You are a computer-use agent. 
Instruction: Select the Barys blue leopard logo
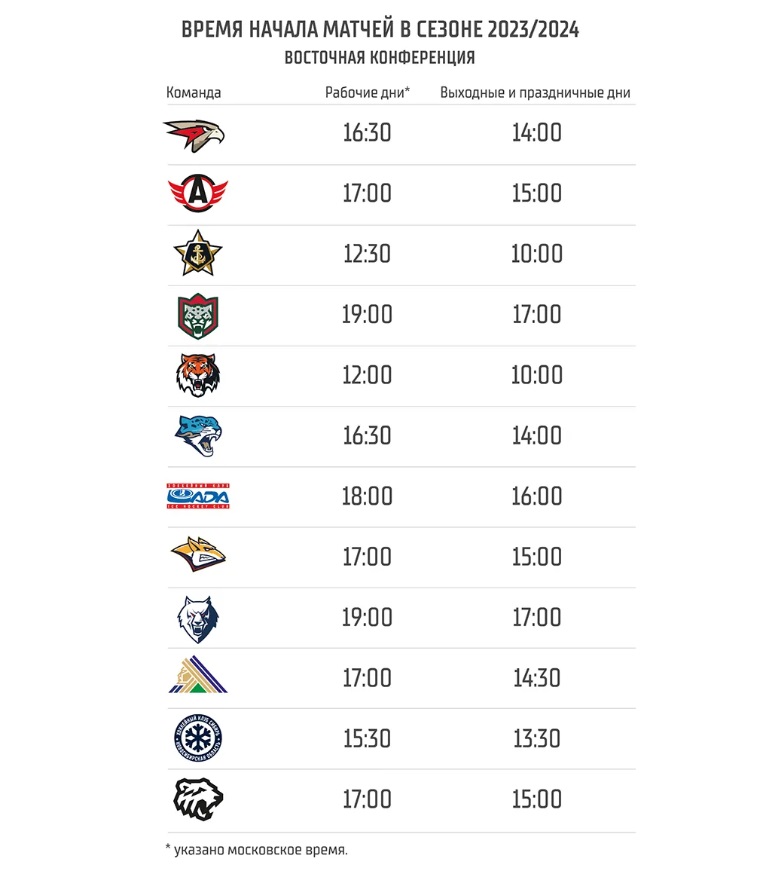[x=197, y=436]
